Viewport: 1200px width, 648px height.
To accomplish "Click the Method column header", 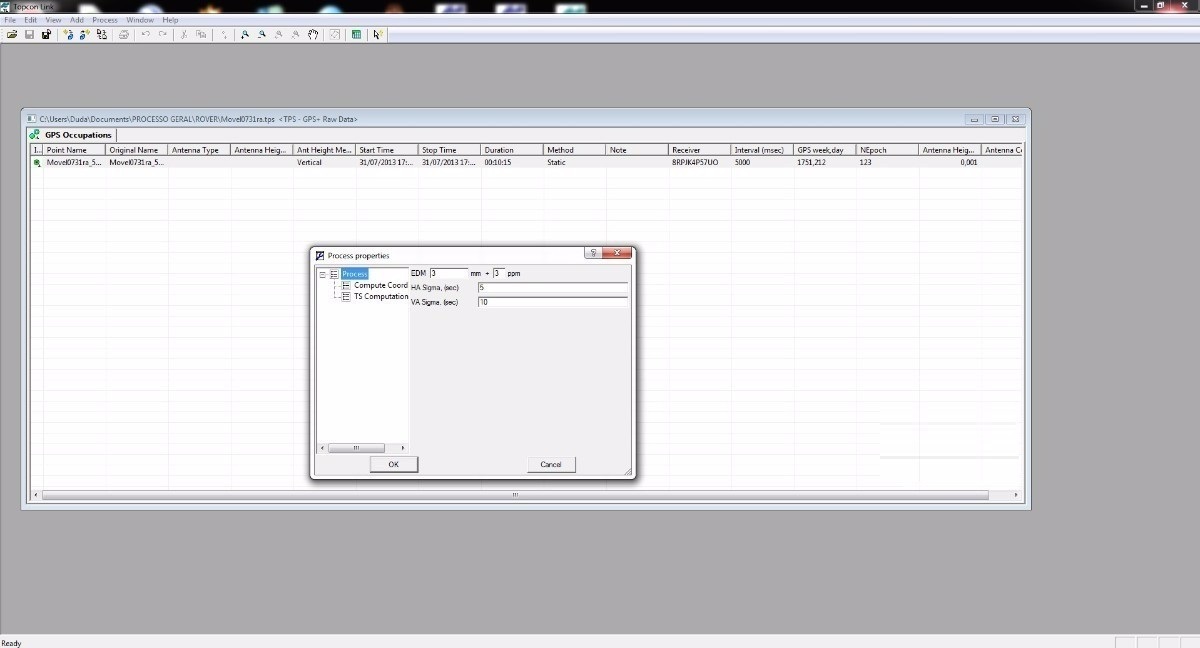I will (575, 150).
